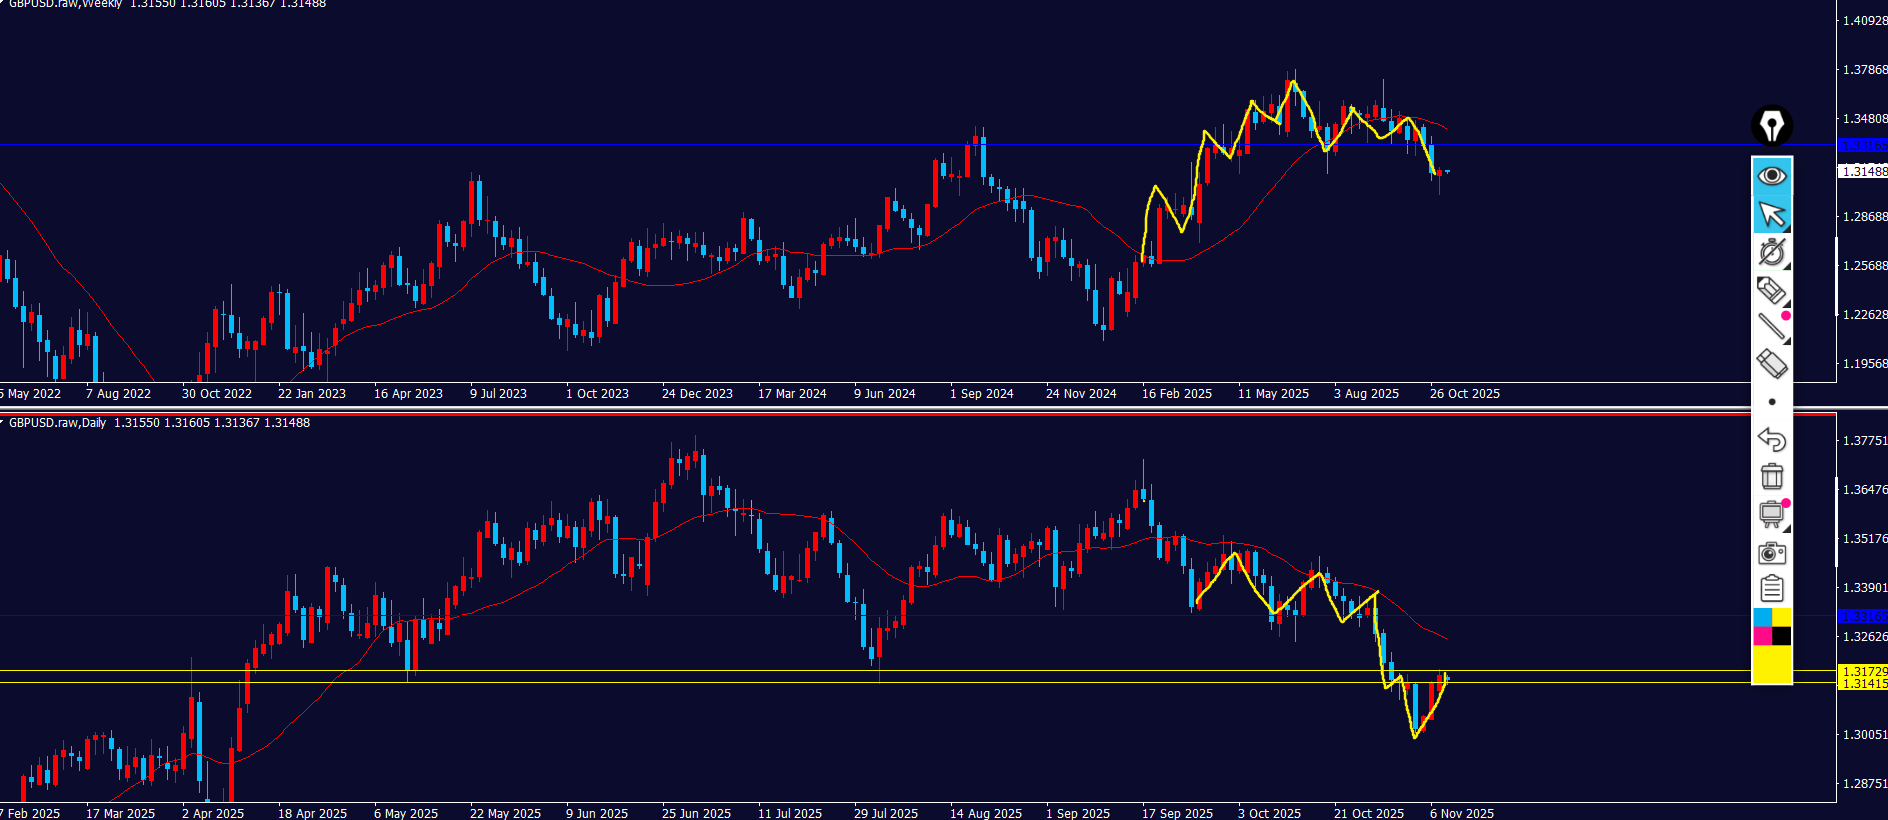Pick the magenta color swatch

(x=1762, y=636)
